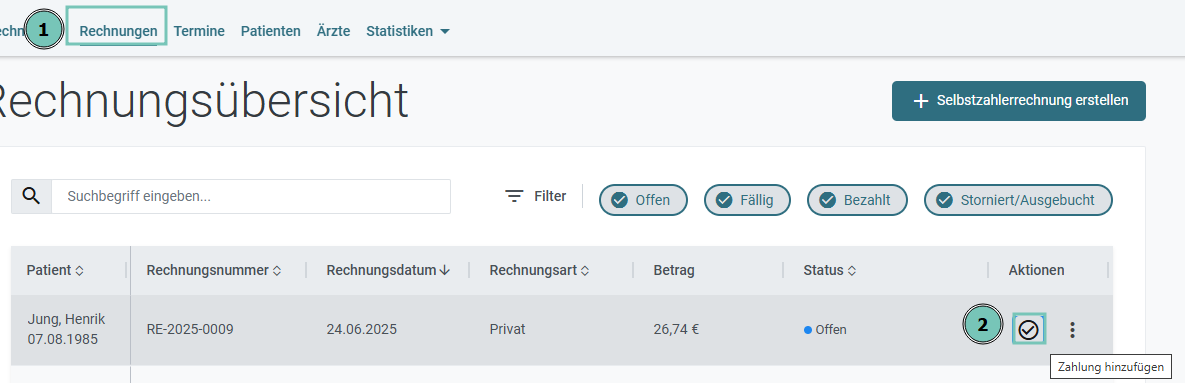
Task: Focus the Suchbegriff eingeben search field
Action: tap(251, 196)
